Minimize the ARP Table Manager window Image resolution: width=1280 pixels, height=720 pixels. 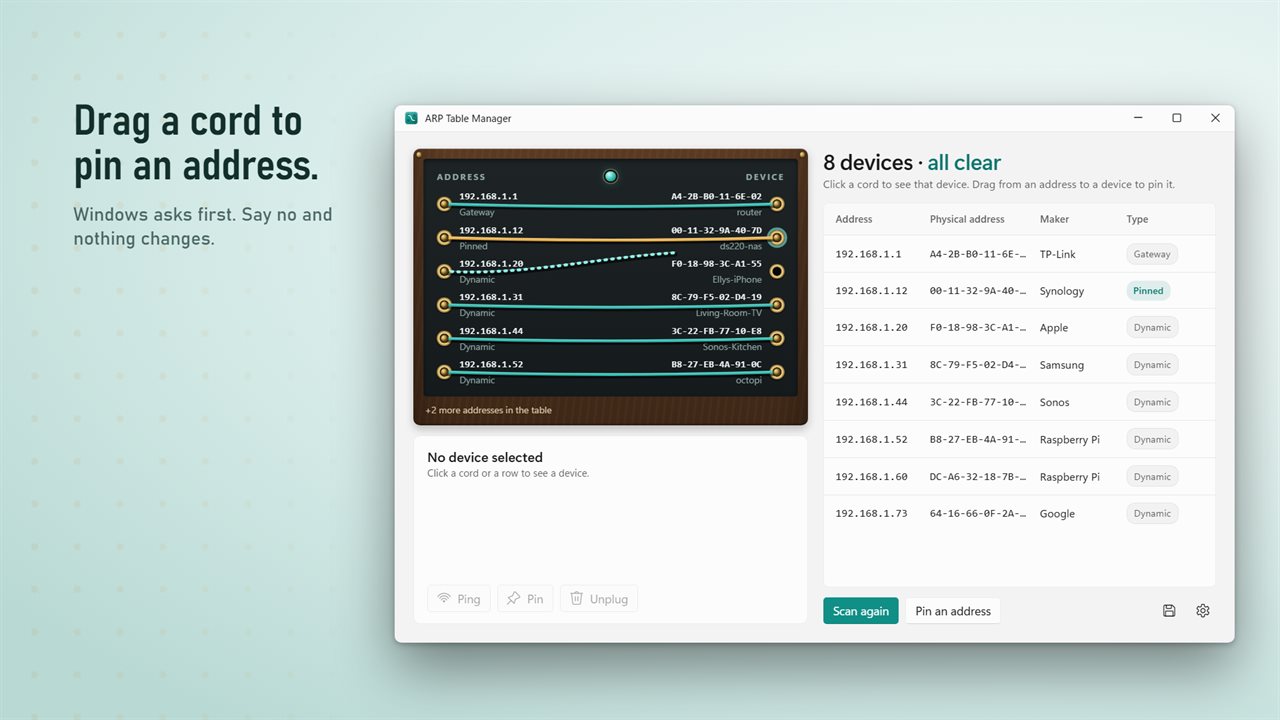(1139, 118)
